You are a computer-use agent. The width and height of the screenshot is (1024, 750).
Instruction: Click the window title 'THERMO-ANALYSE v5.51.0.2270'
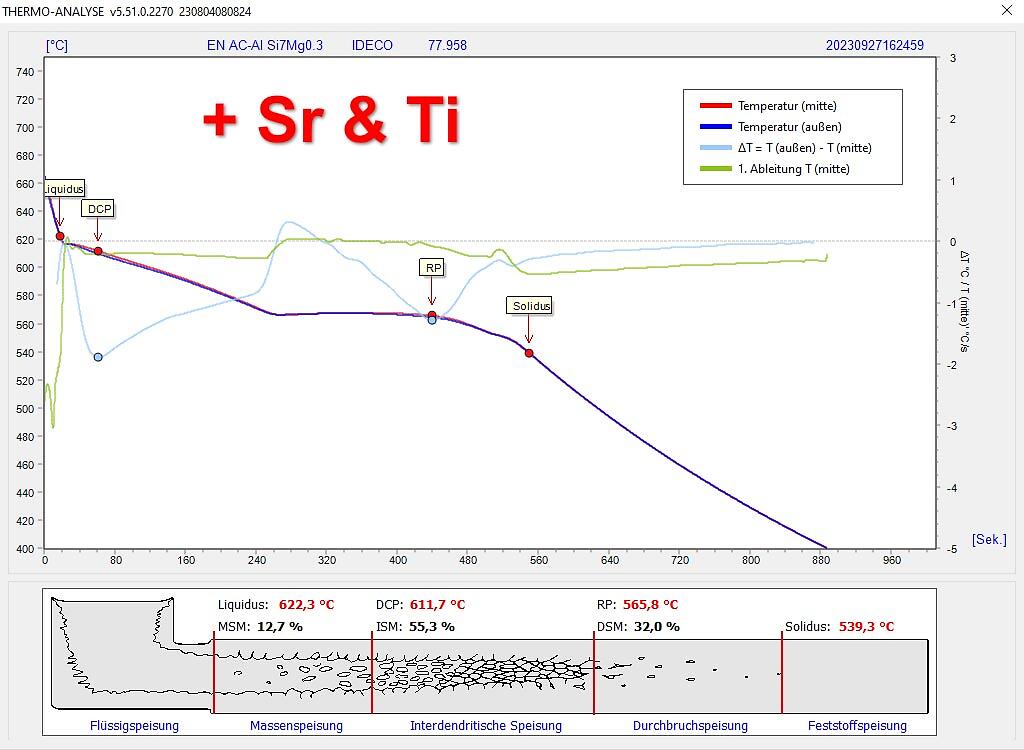tap(88, 12)
